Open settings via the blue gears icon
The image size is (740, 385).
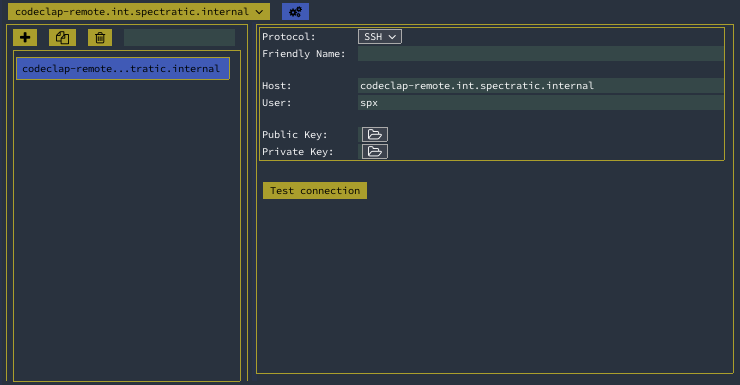click(295, 12)
